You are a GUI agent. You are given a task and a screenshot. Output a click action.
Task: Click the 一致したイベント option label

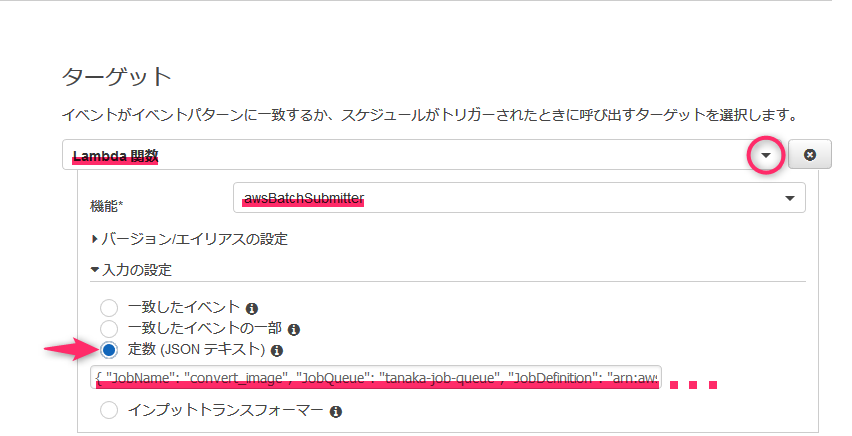pos(184,307)
